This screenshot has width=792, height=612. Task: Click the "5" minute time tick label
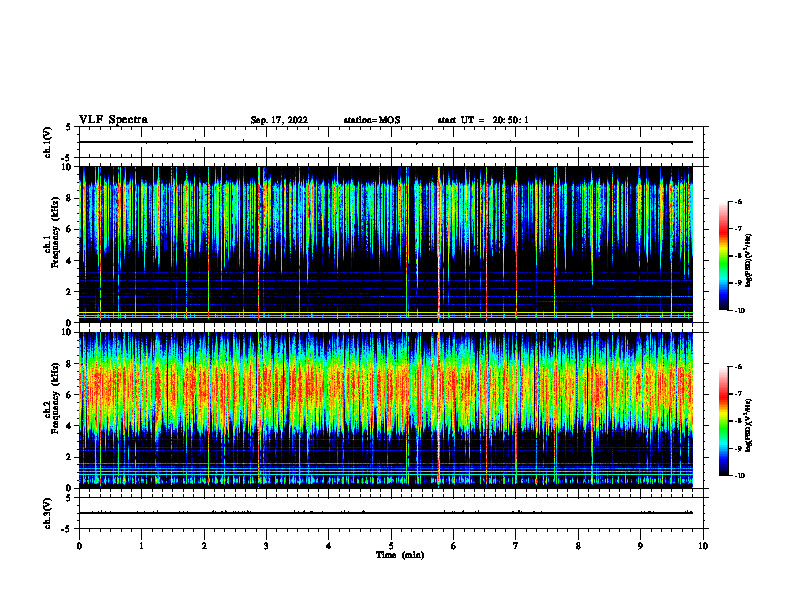tap(391, 546)
